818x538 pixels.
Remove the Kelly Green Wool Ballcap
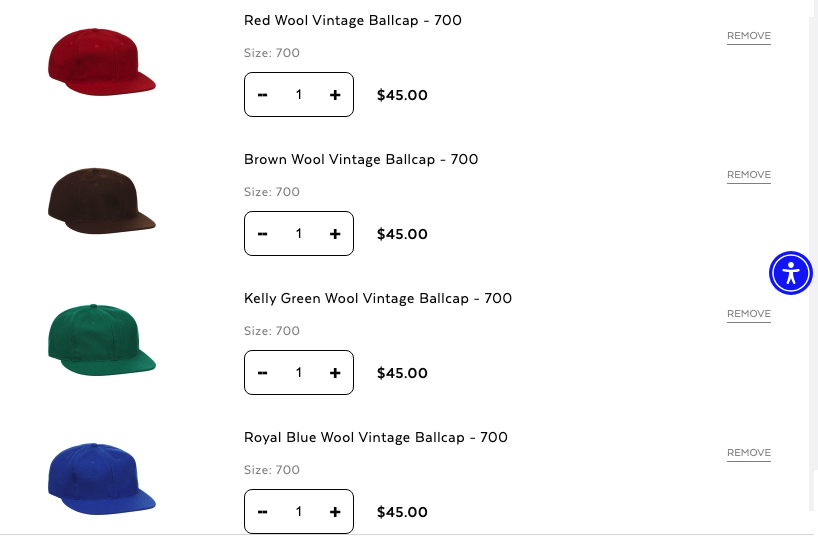pos(748,314)
